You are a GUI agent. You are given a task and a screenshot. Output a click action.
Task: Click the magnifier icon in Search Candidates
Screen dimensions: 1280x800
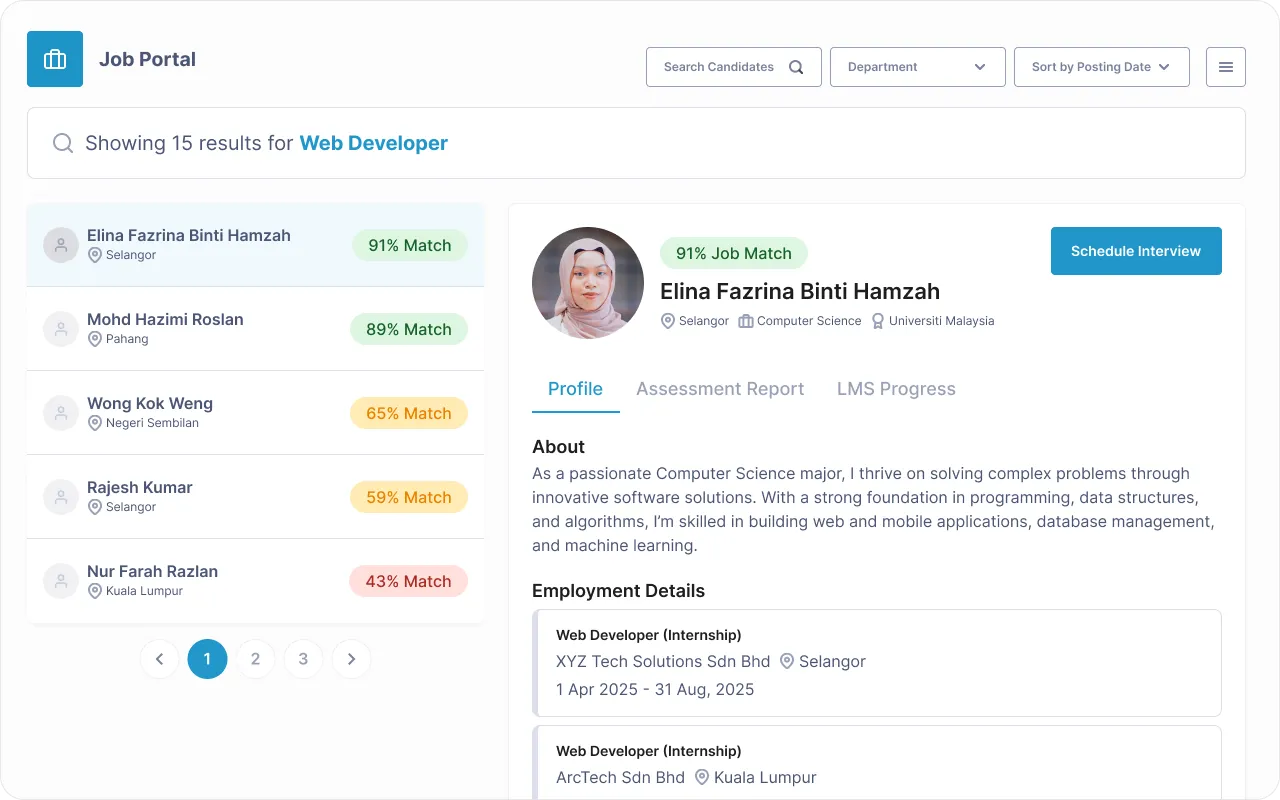tap(796, 67)
